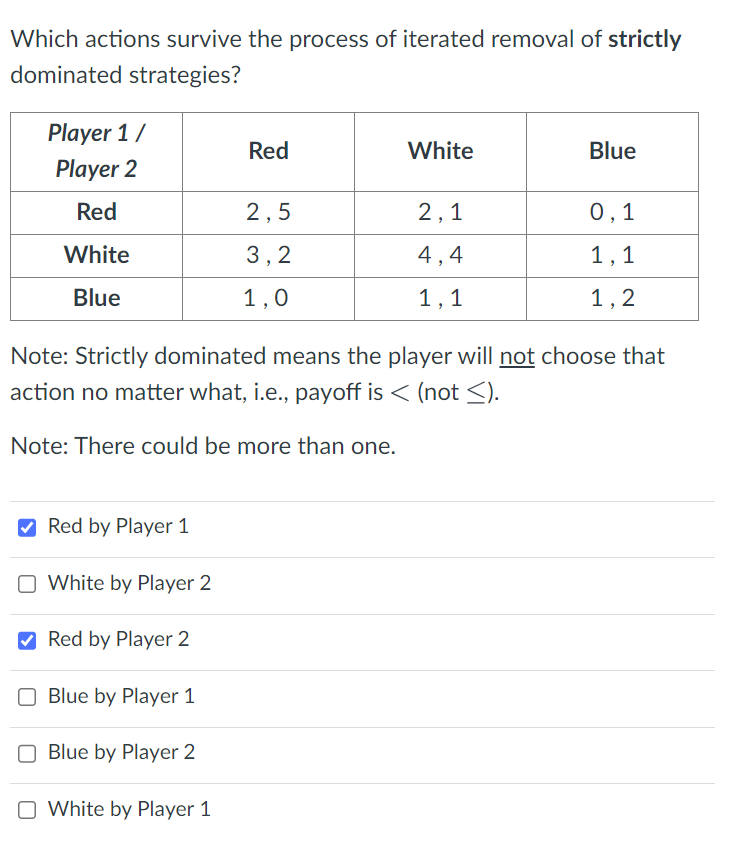
Task: Click the White column header
Action: click(440, 151)
